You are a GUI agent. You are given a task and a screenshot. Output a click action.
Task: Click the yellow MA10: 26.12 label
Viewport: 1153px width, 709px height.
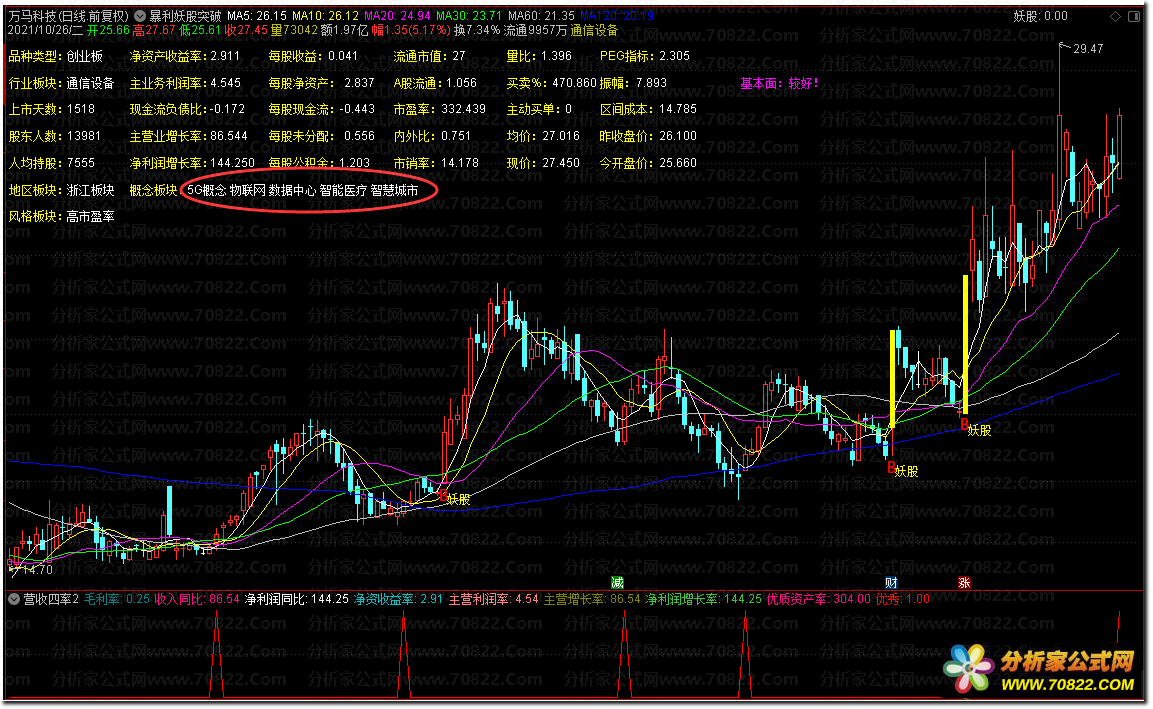tap(325, 15)
